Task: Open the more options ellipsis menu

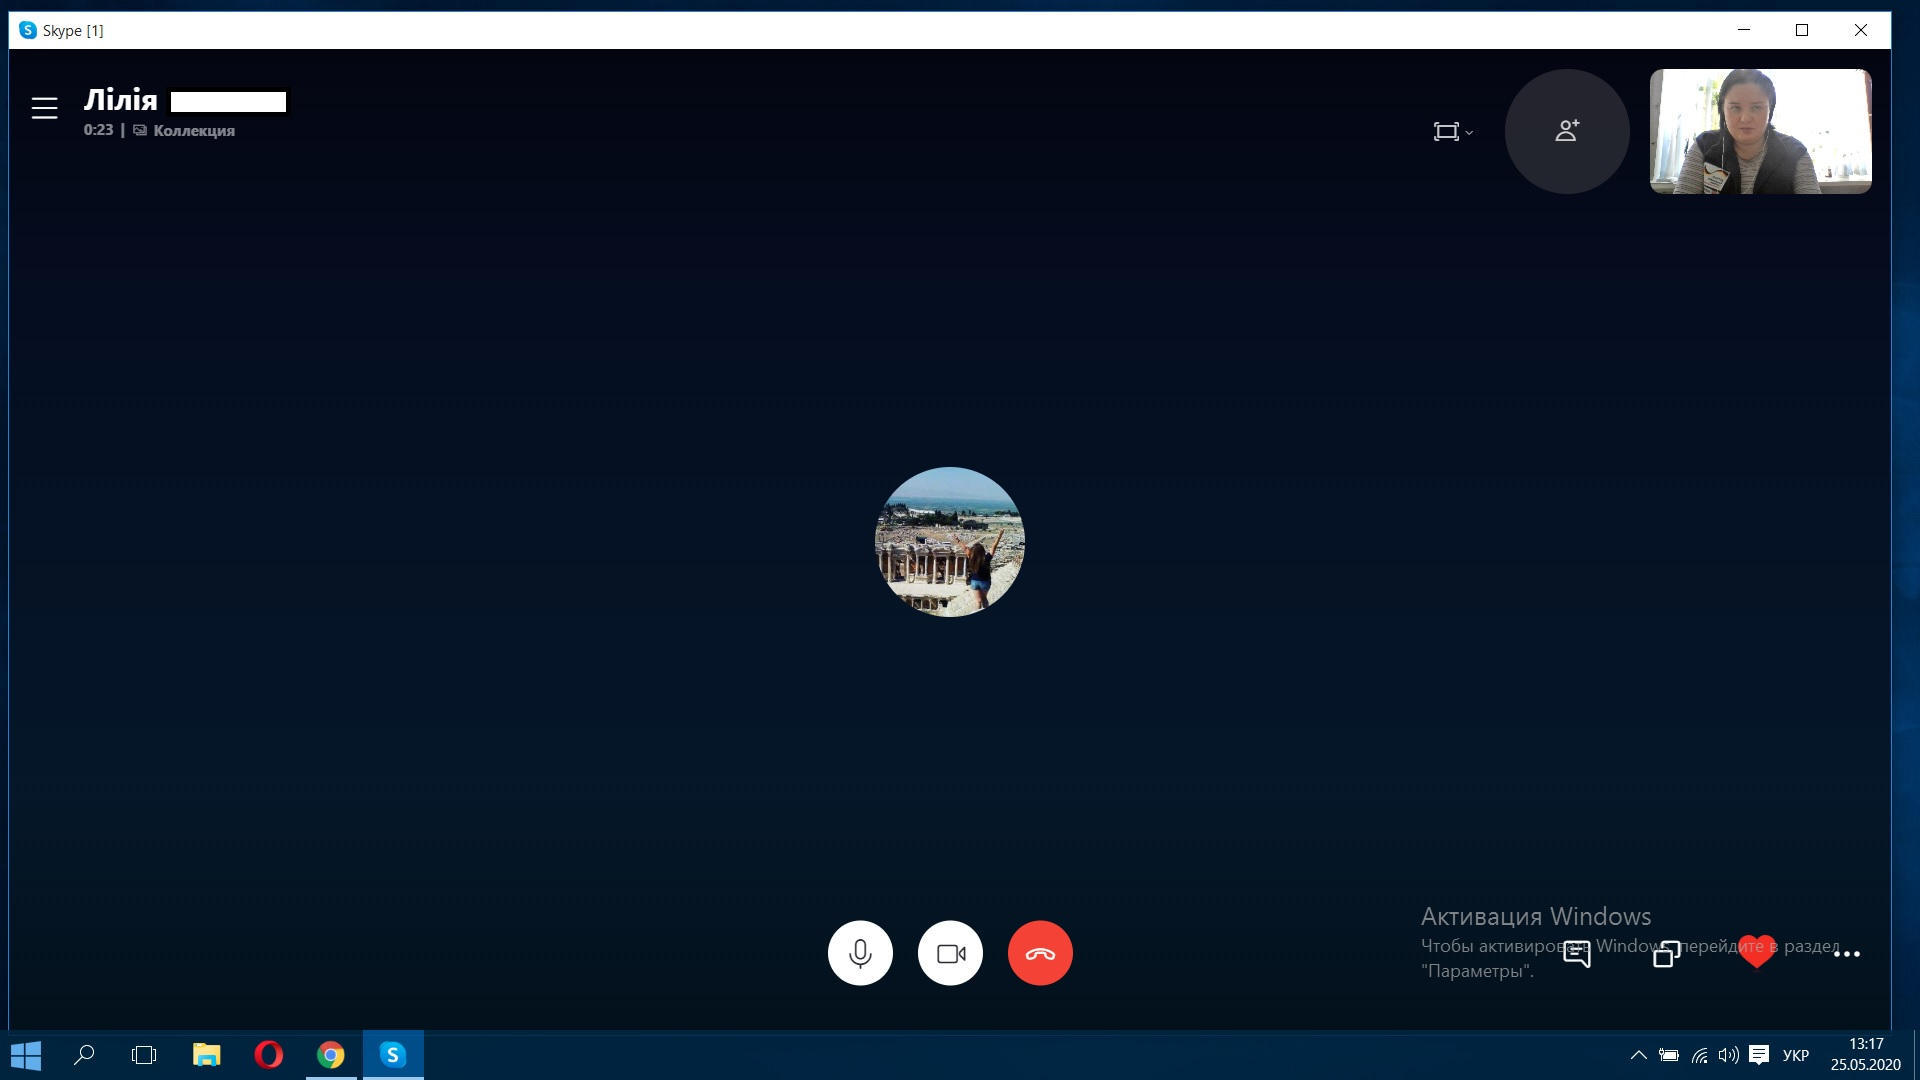Action: point(1846,954)
